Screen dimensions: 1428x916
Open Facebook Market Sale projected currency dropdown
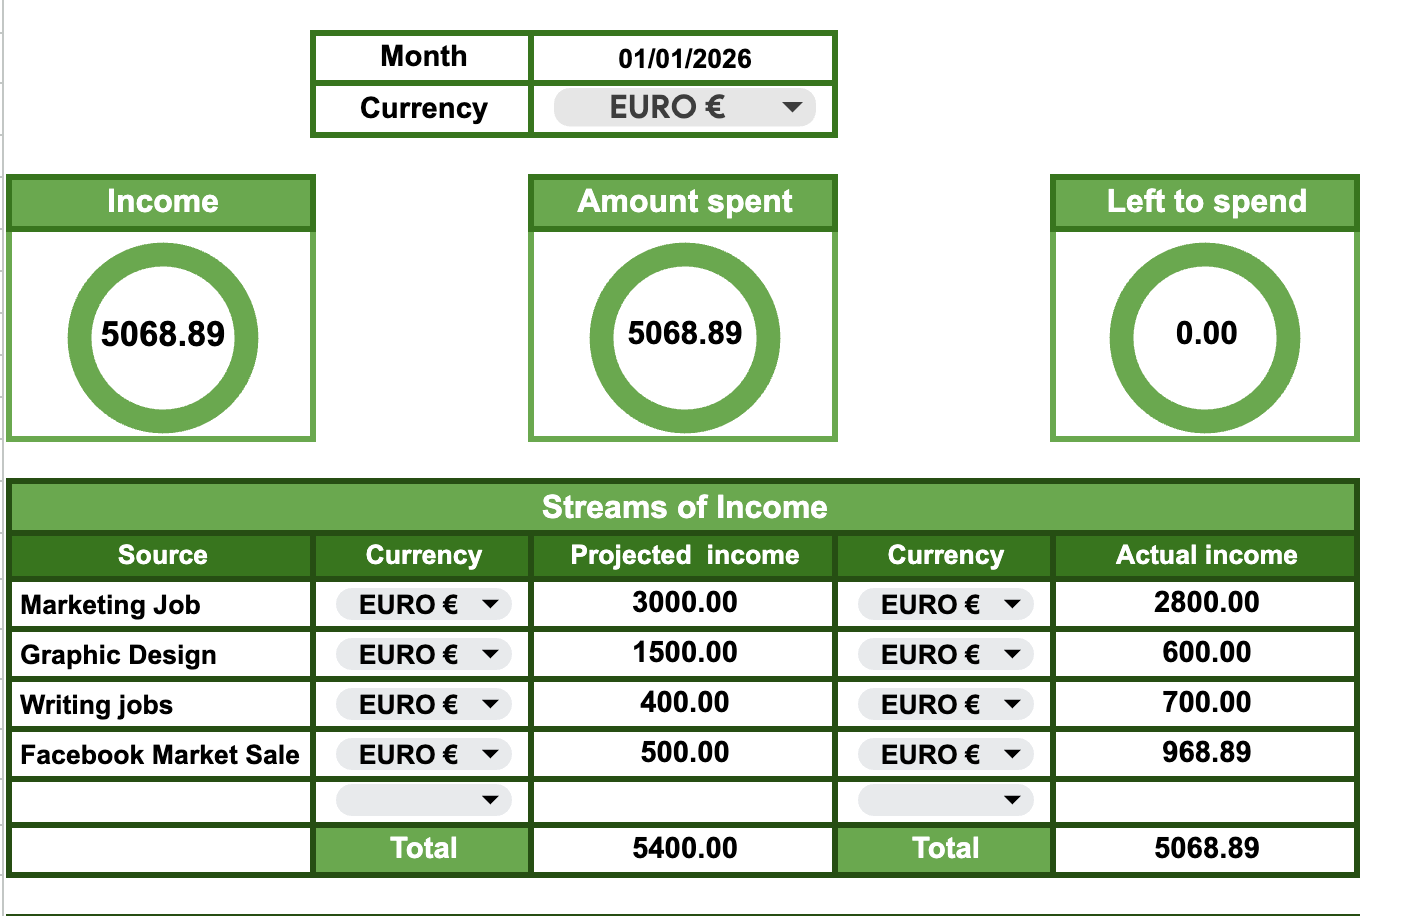pos(421,754)
